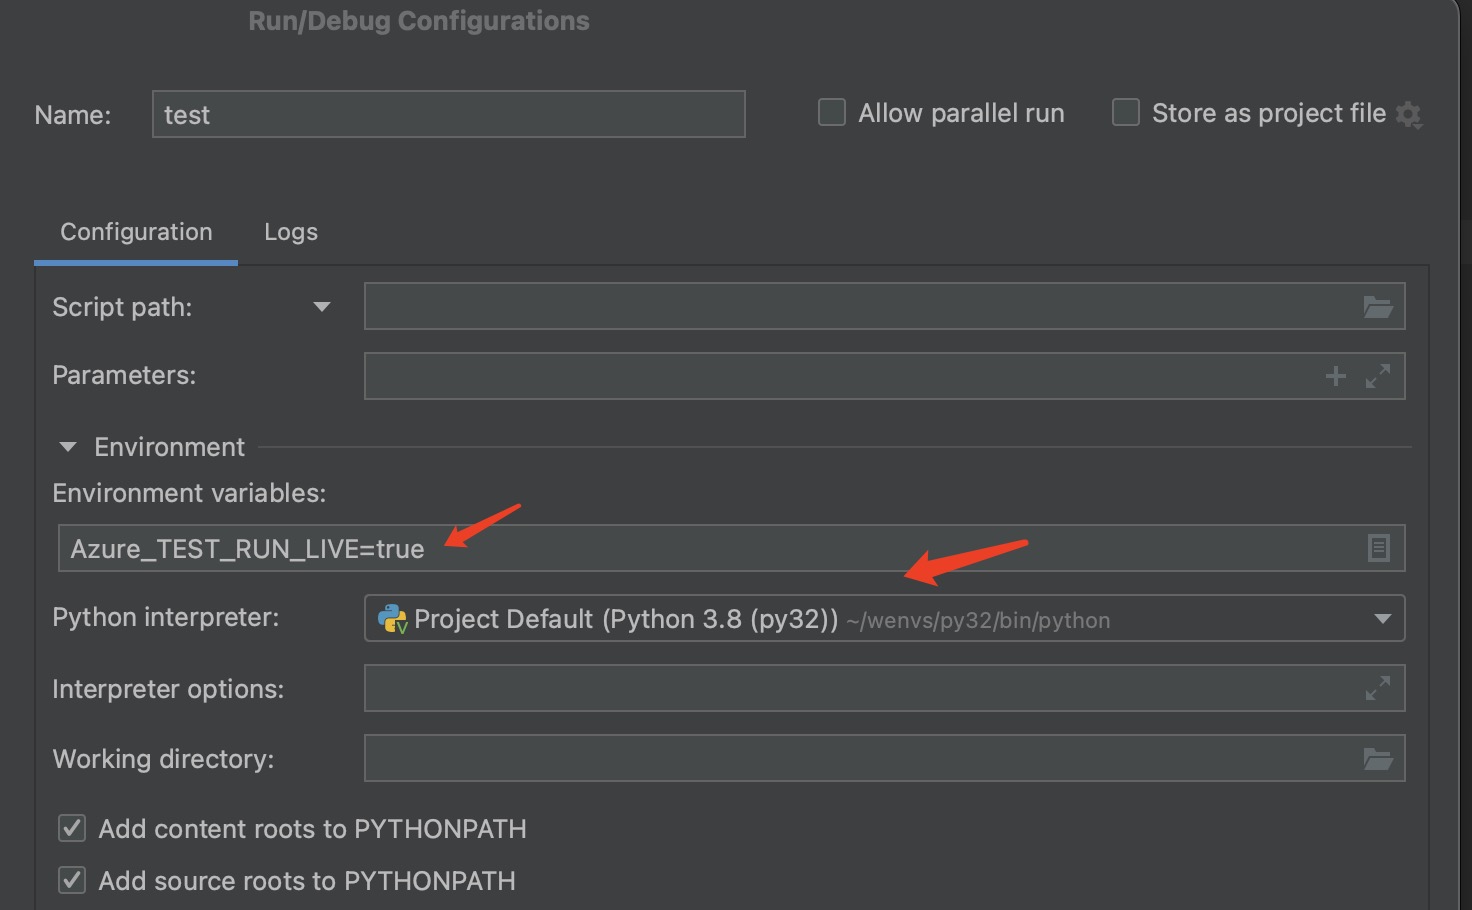Click Run/Debug Configurations title text
The height and width of the screenshot is (910, 1472).
tap(419, 21)
